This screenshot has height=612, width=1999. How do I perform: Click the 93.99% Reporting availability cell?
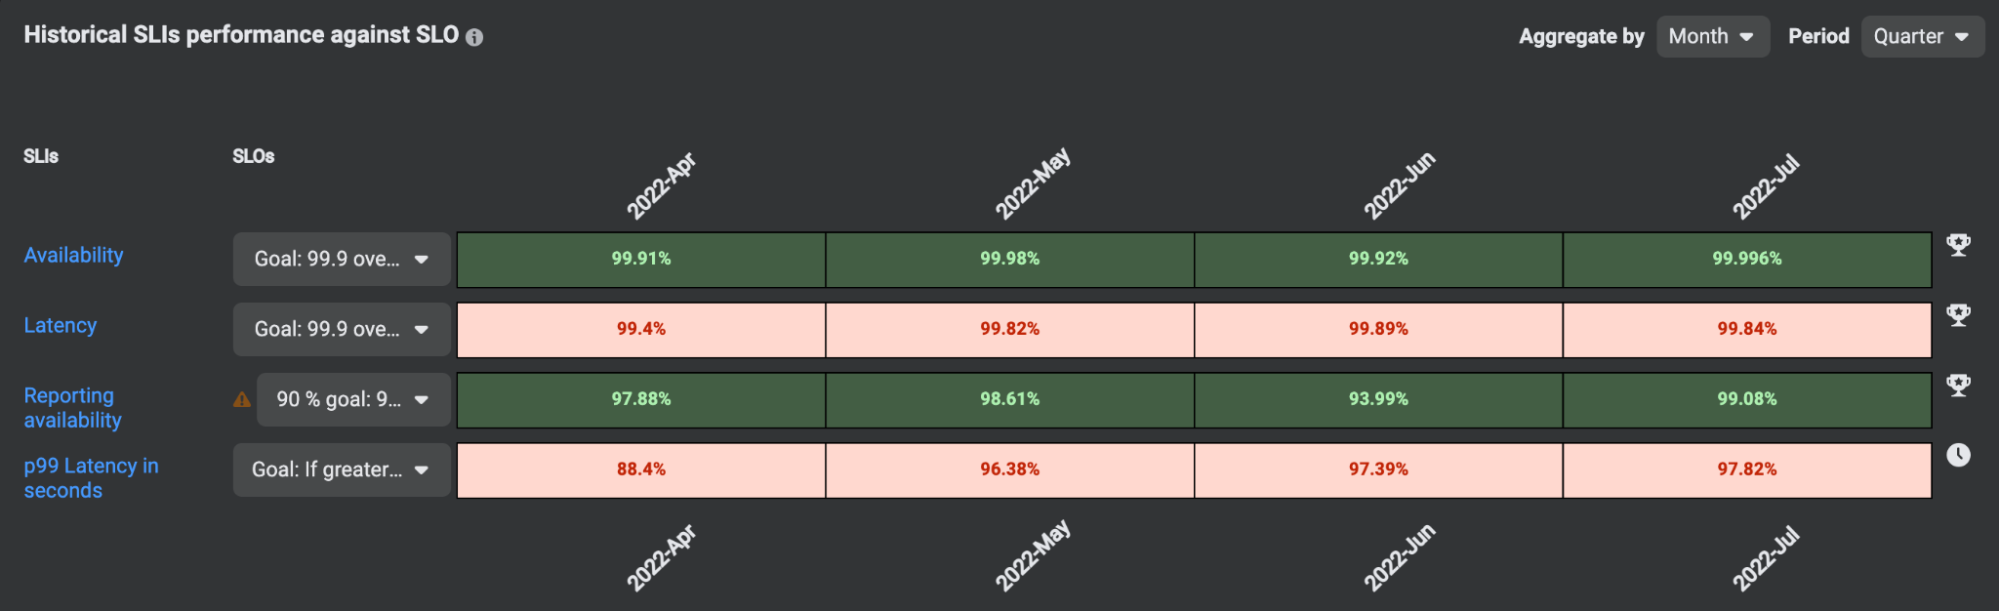pyautogui.click(x=1378, y=399)
